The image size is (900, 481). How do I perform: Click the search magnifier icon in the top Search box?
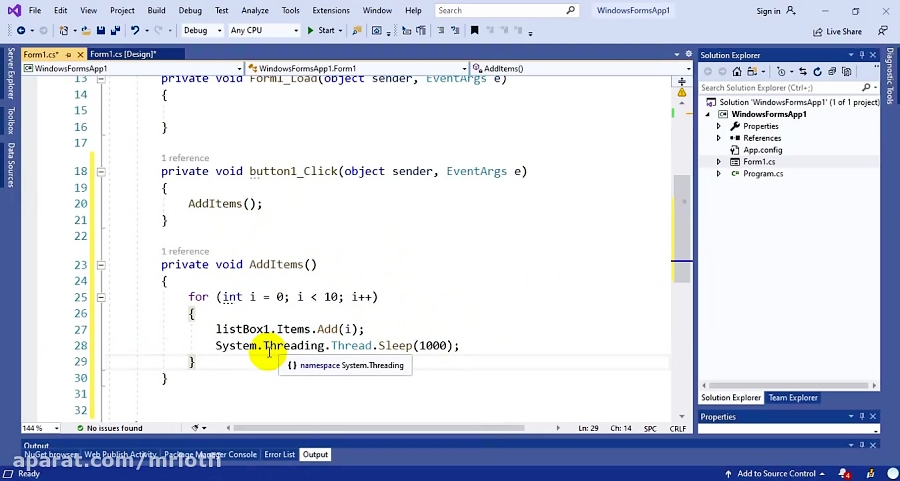570,10
